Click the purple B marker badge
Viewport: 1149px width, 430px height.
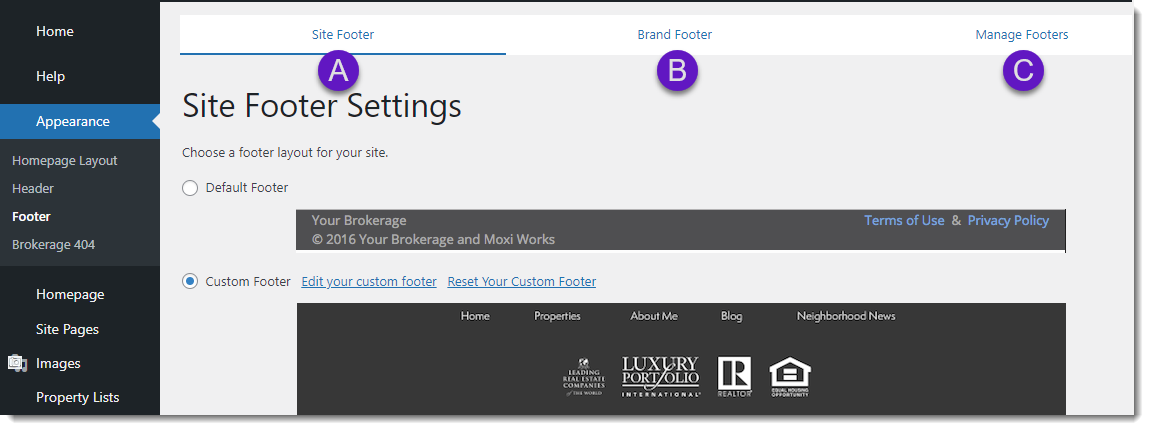[677, 71]
